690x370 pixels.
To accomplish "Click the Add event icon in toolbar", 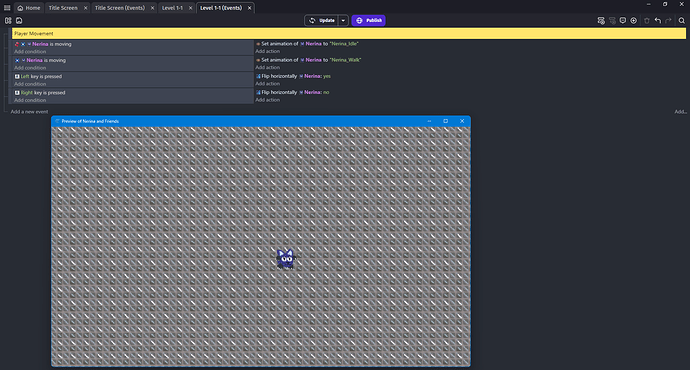I will click(x=601, y=20).
